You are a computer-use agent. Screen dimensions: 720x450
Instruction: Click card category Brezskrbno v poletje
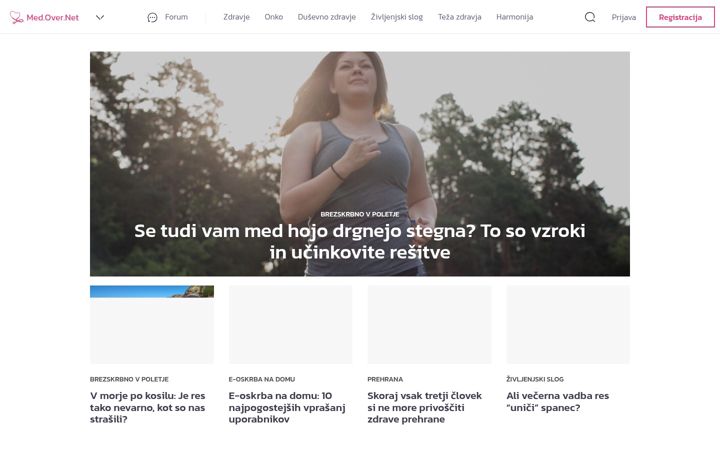click(x=129, y=379)
